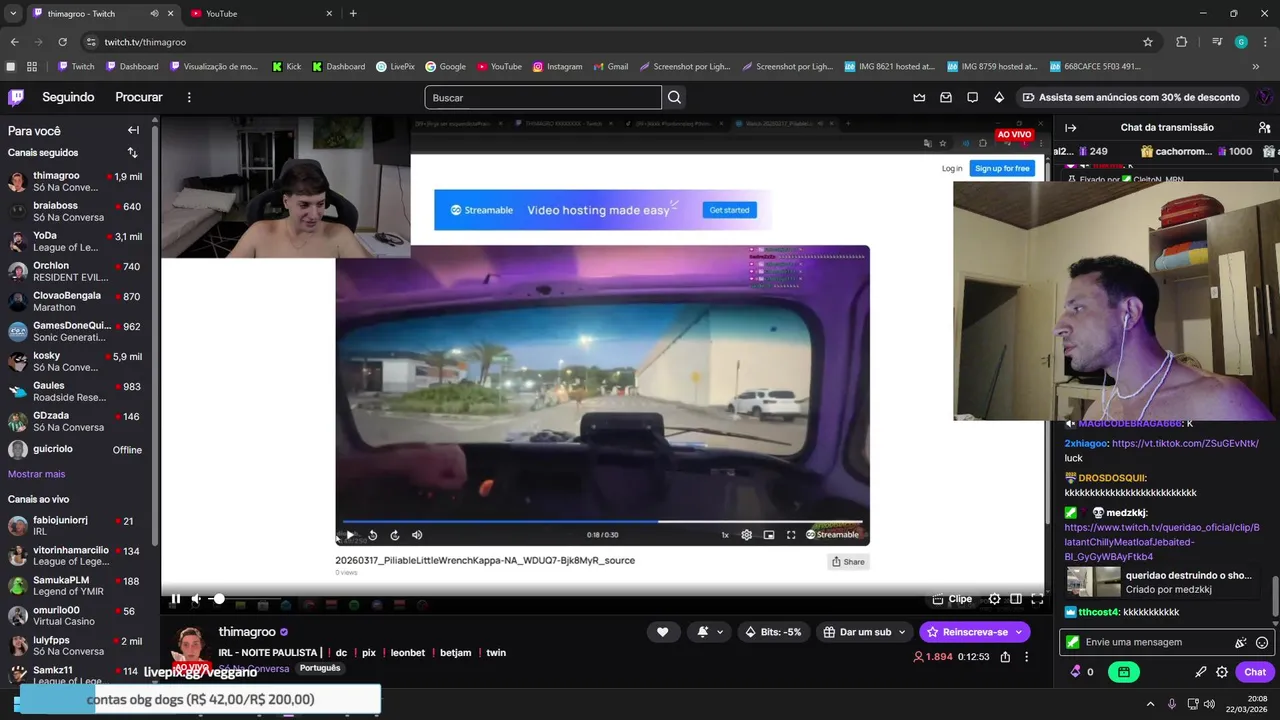Open the Instagram bookmark
1280x720 pixels.
(x=557, y=67)
